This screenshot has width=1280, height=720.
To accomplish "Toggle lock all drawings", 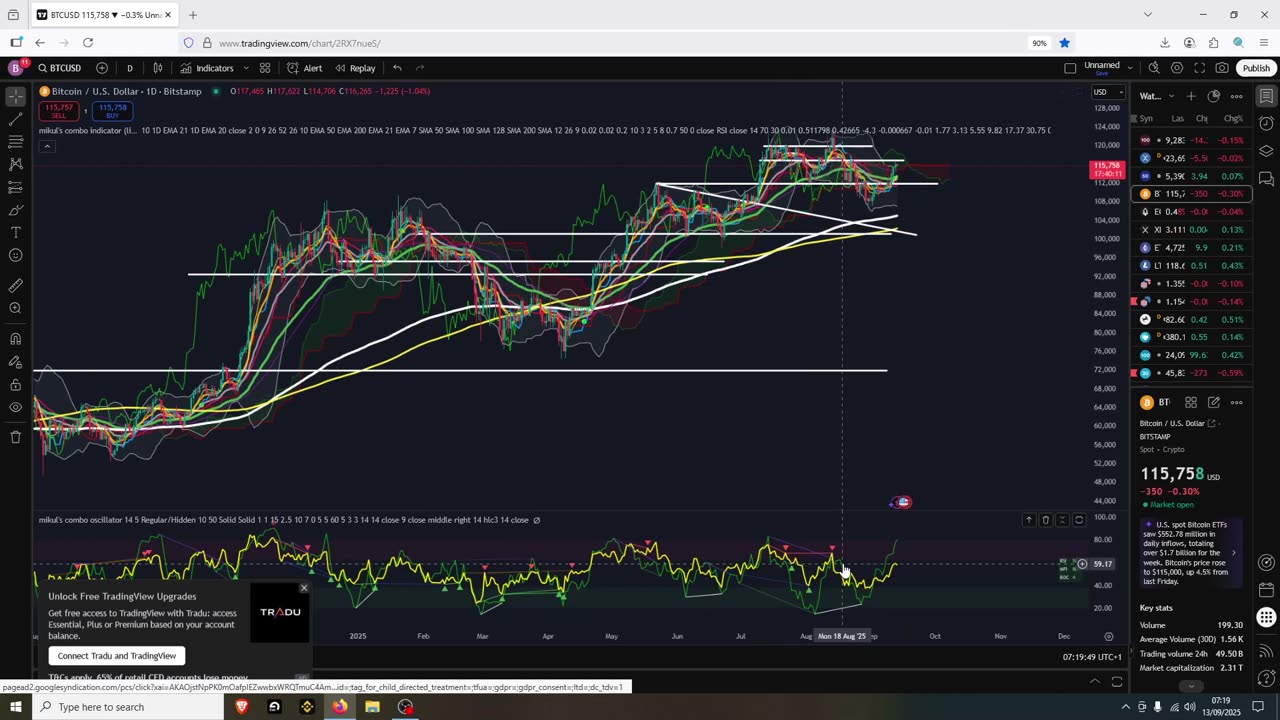I will 16,385.
